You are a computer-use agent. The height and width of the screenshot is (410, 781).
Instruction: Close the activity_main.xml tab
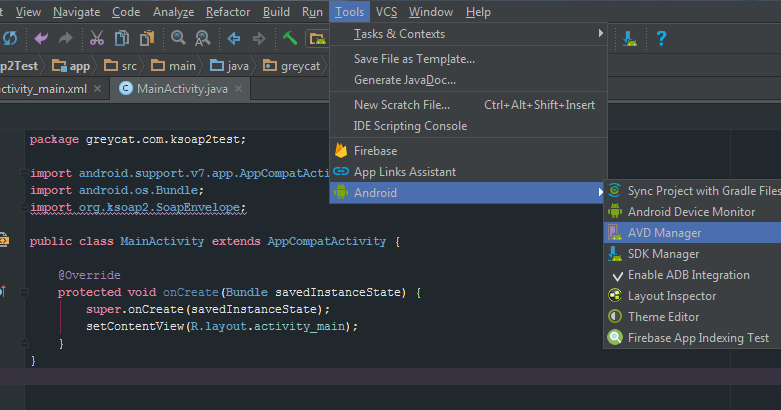[x=98, y=89]
